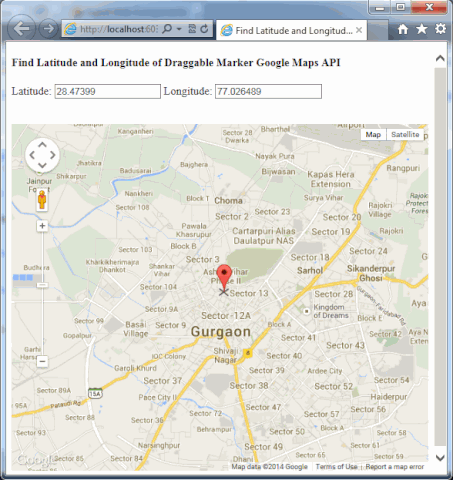
Task: Pan map up with the top arrow
Action: click(42, 145)
